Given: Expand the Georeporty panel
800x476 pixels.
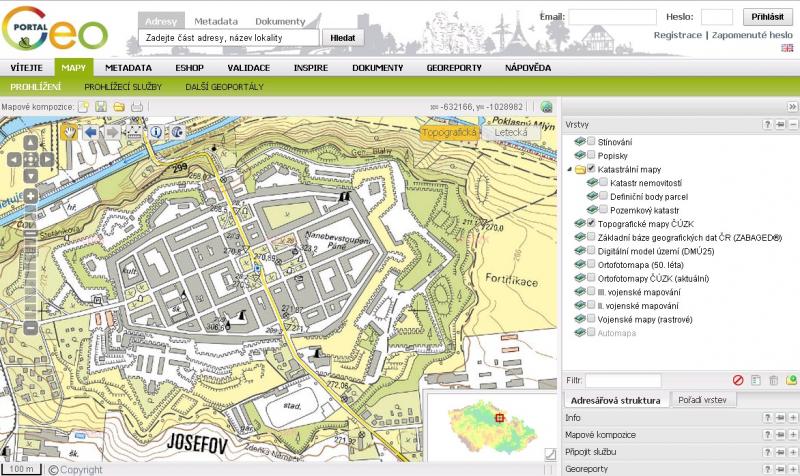Looking at the screenshot, I should pos(791,468).
